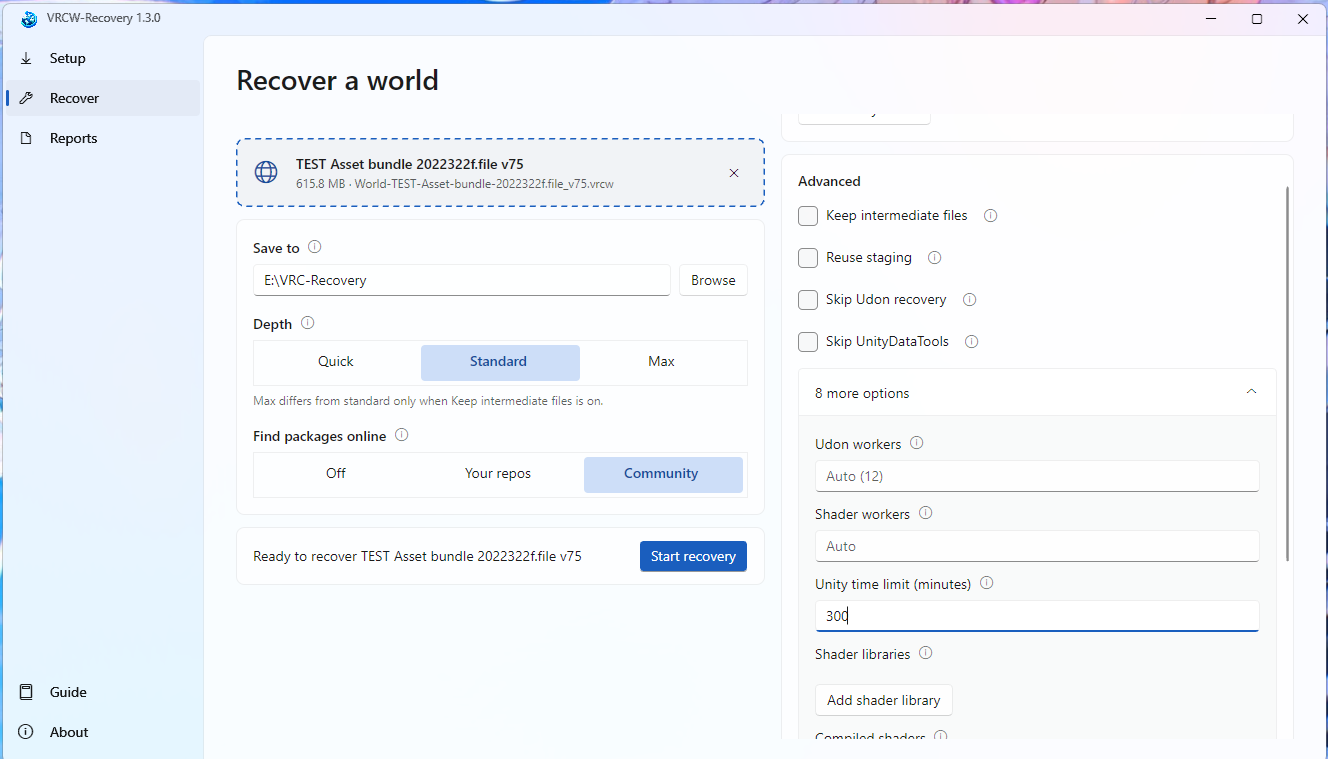Show info for Reuse staging
1328x759 pixels.
coord(935,257)
